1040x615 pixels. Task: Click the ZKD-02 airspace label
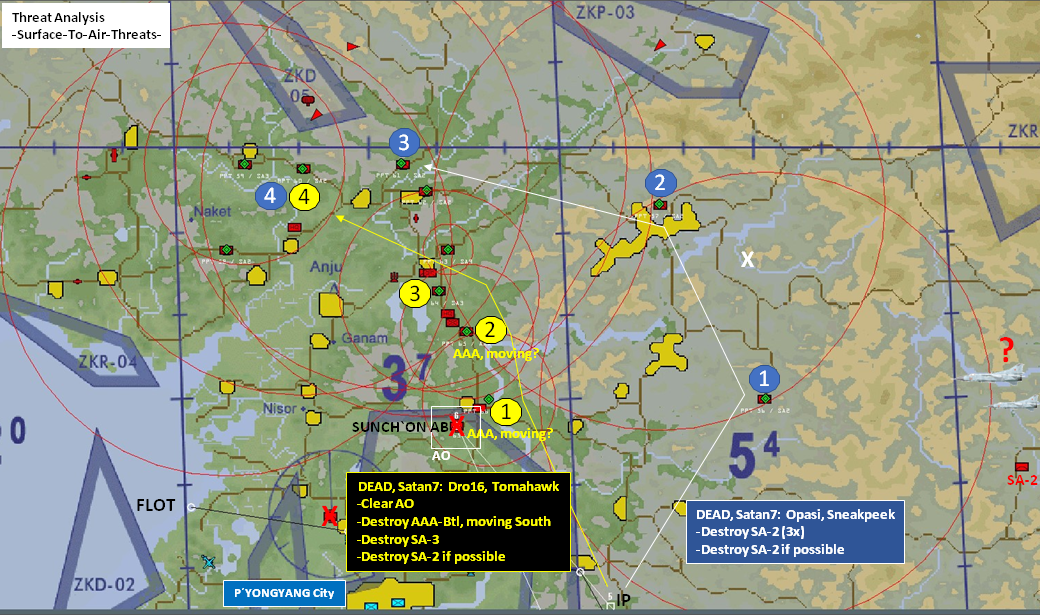[104, 584]
